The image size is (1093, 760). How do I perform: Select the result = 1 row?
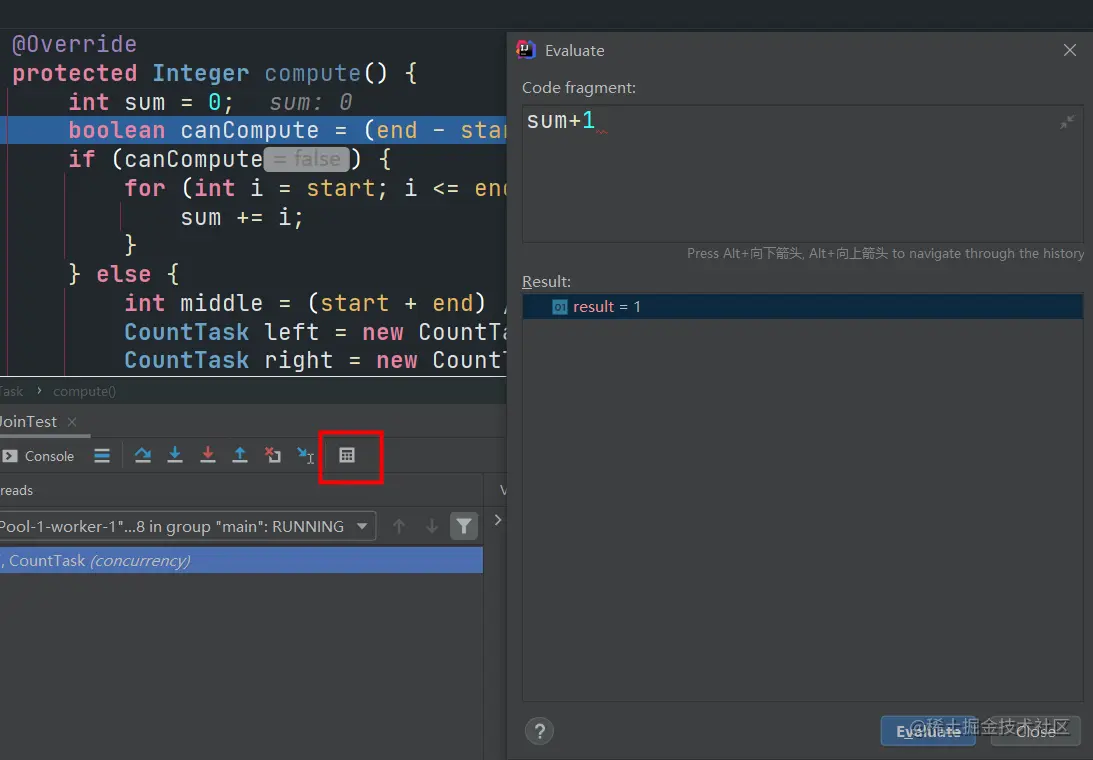(802, 307)
